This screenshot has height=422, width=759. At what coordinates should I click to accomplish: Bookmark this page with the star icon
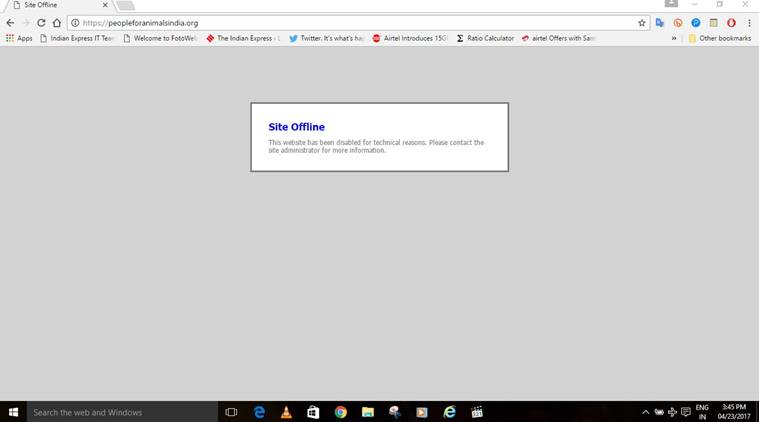click(642, 23)
